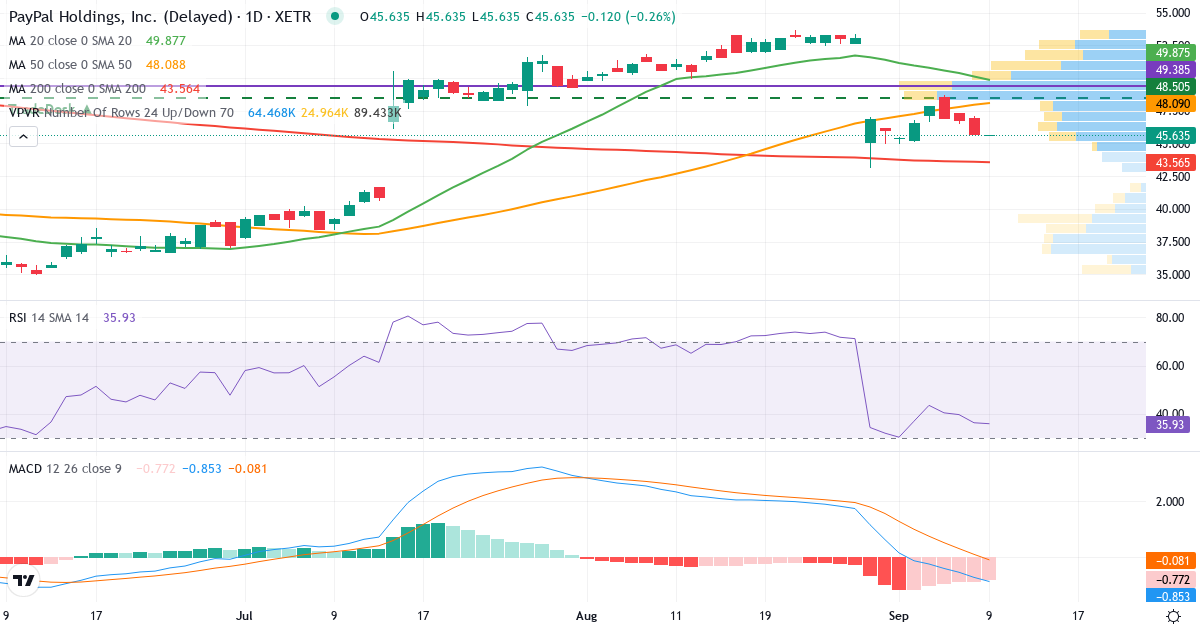The width and height of the screenshot is (1200, 630).
Task: Click VPVR total volume value 89.433K
Action: coord(377,113)
